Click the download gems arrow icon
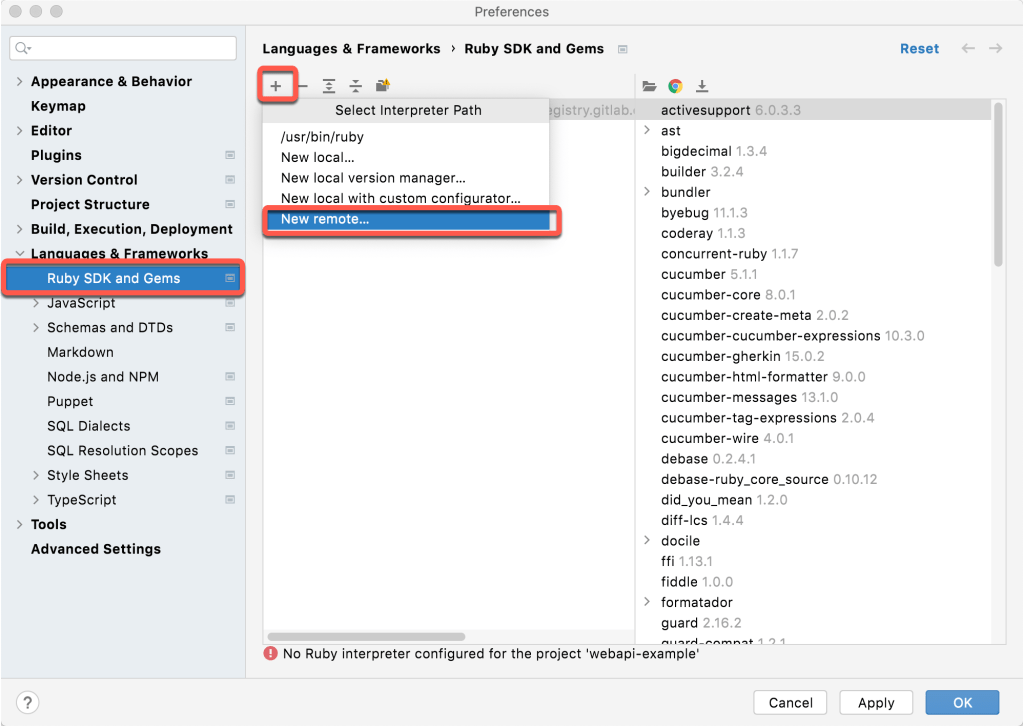The height and width of the screenshot is (726, 1023). click(x=702, y=86)
